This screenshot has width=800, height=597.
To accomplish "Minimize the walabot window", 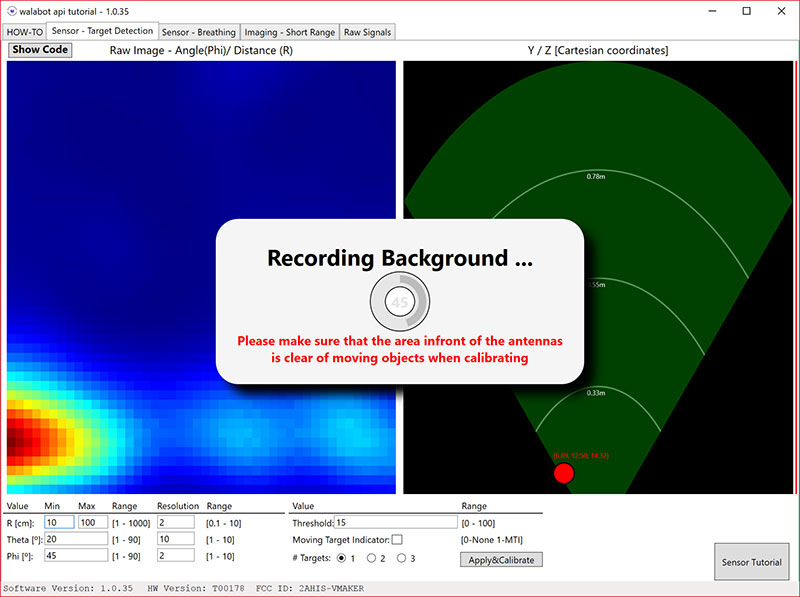I will (x=713, y=11).
